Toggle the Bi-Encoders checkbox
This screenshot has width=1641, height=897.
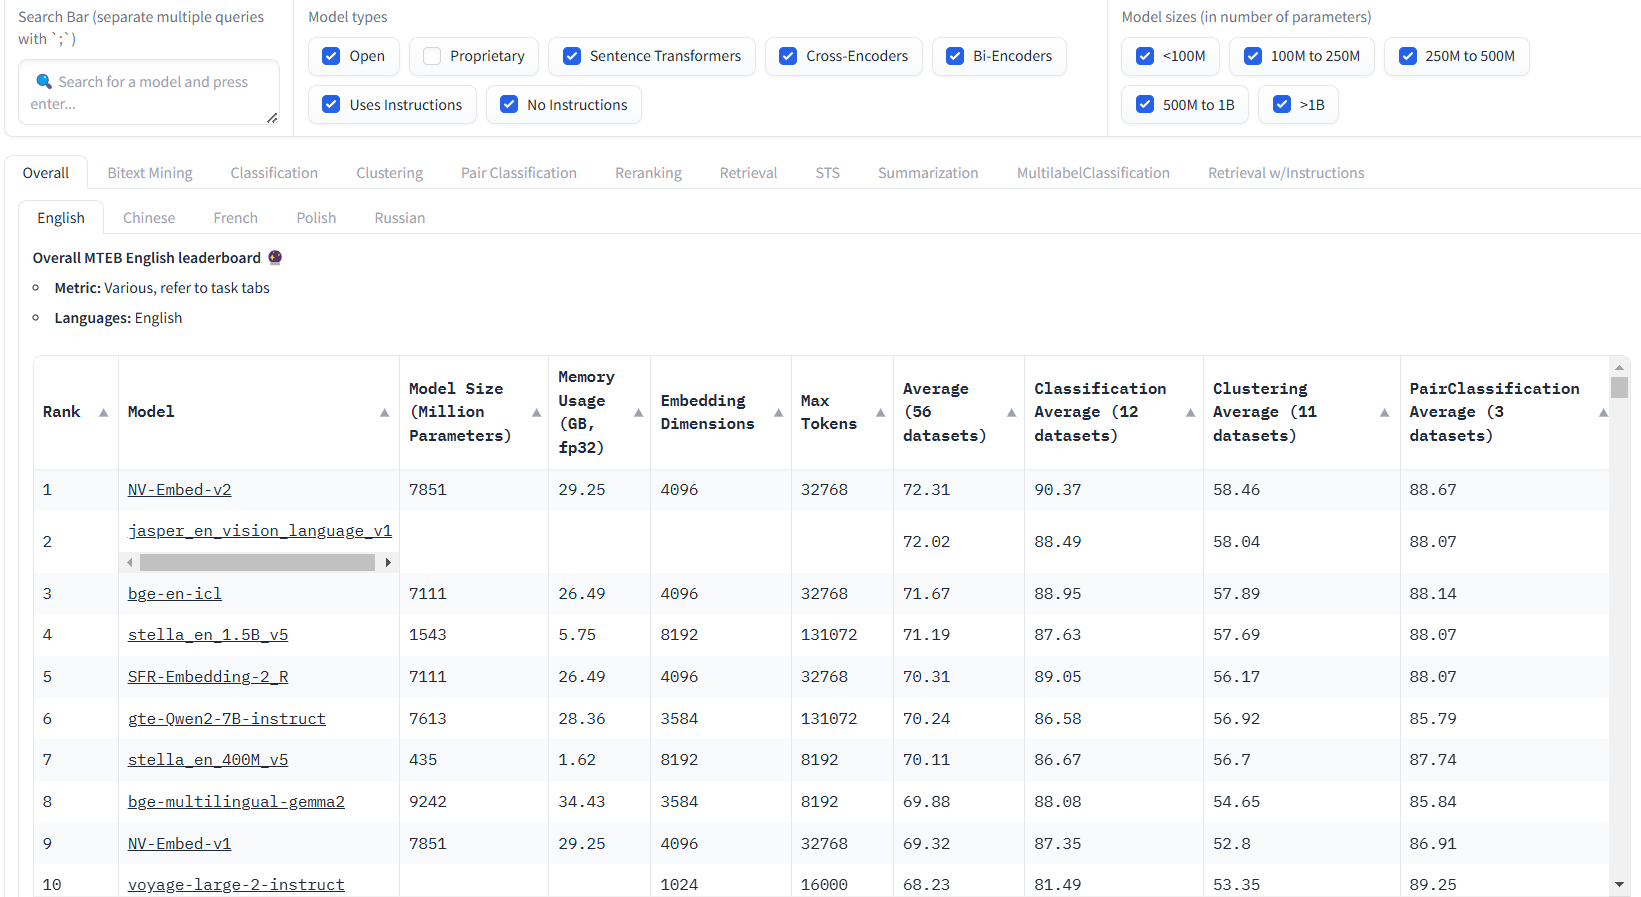955,56
